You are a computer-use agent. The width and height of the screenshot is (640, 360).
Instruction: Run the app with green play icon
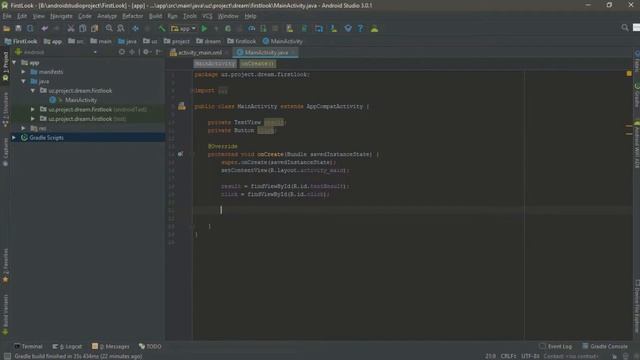204,29
